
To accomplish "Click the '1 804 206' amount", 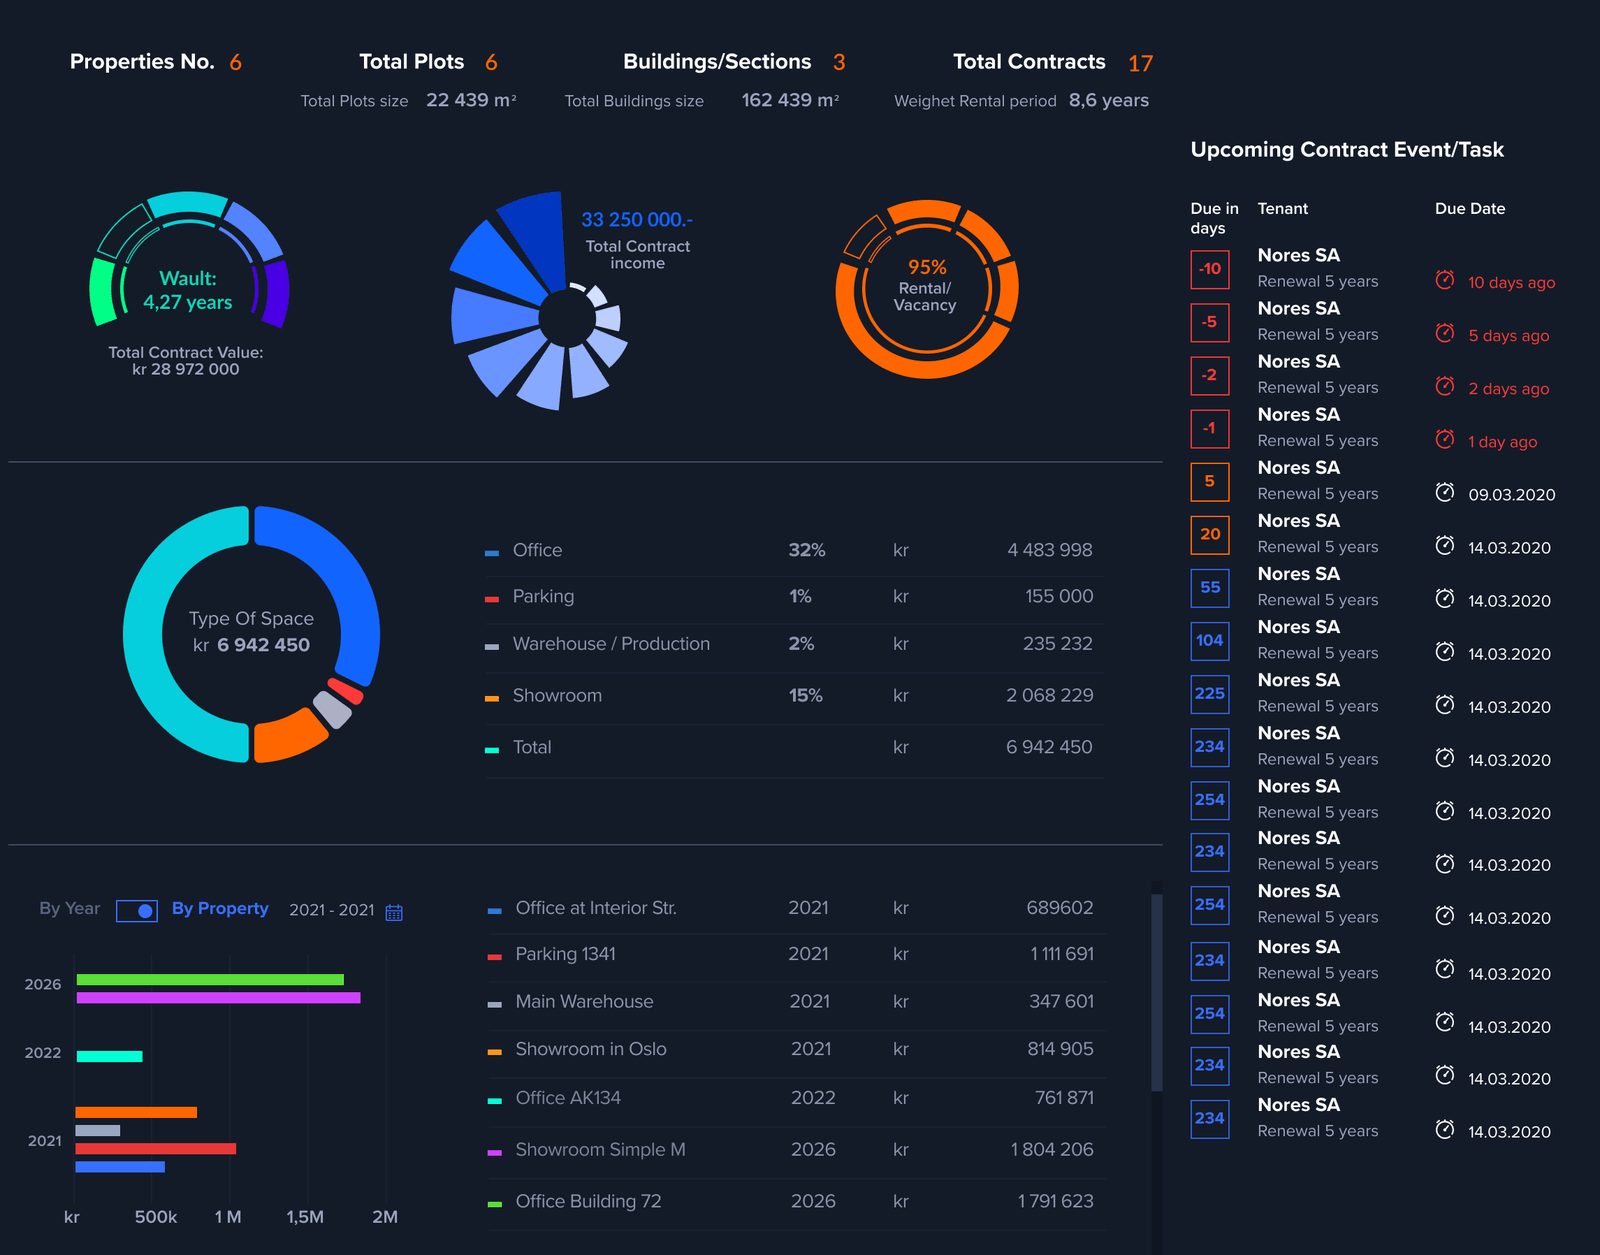I will click(1052, 1150).
